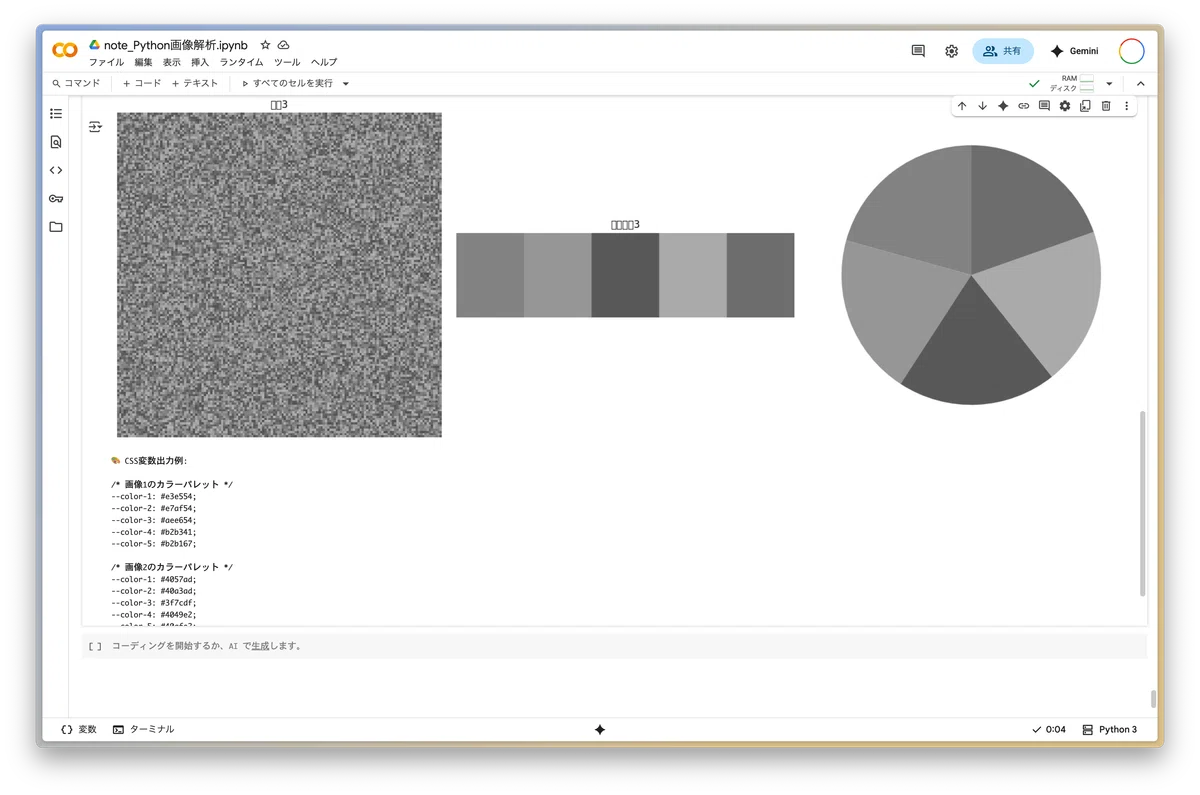This screenshot has width=1200, height=795.
Task: Open the 変数 variables panel
Action: (79, 730)
